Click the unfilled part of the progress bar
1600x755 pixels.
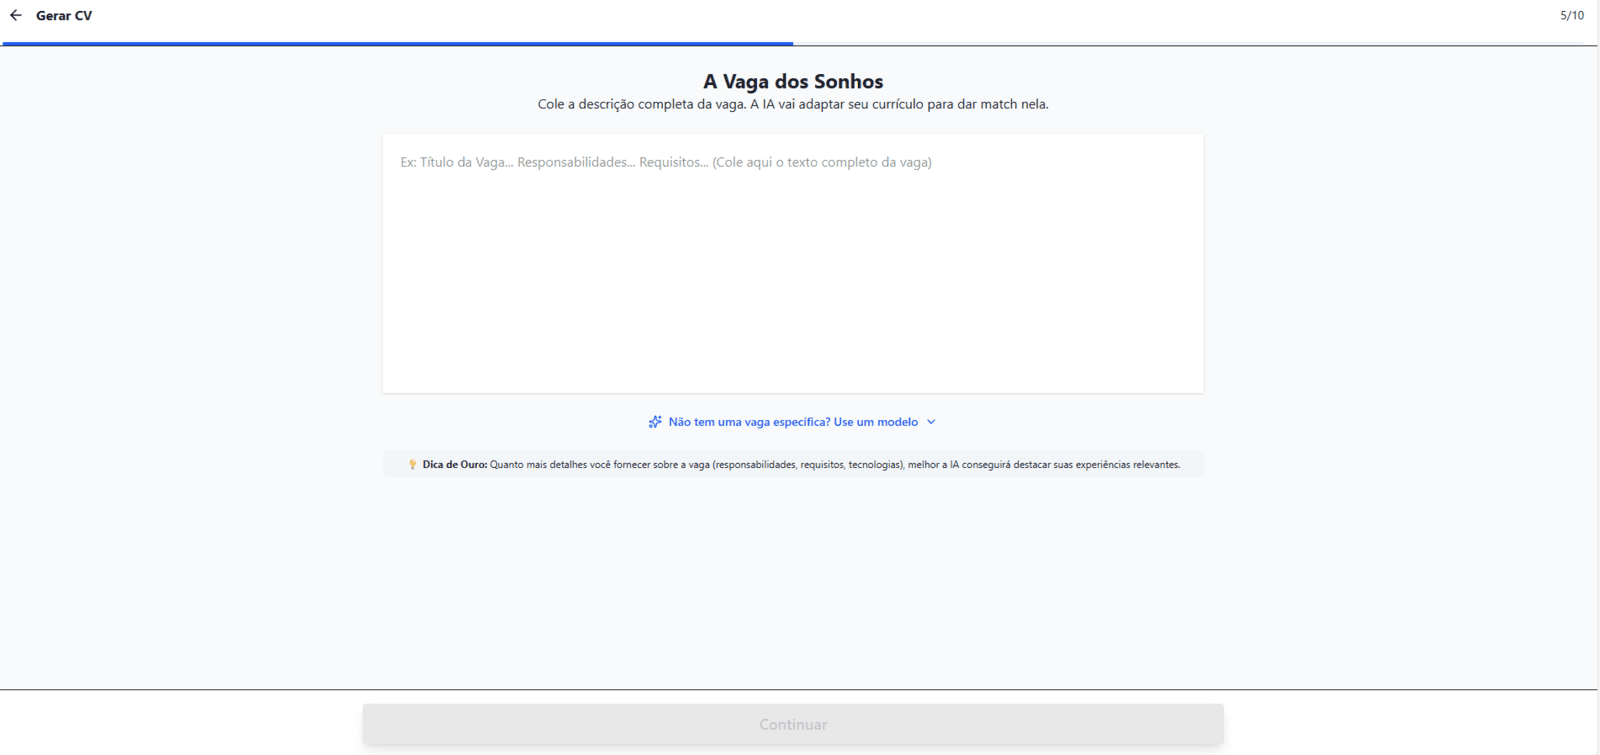point(1196,45)
